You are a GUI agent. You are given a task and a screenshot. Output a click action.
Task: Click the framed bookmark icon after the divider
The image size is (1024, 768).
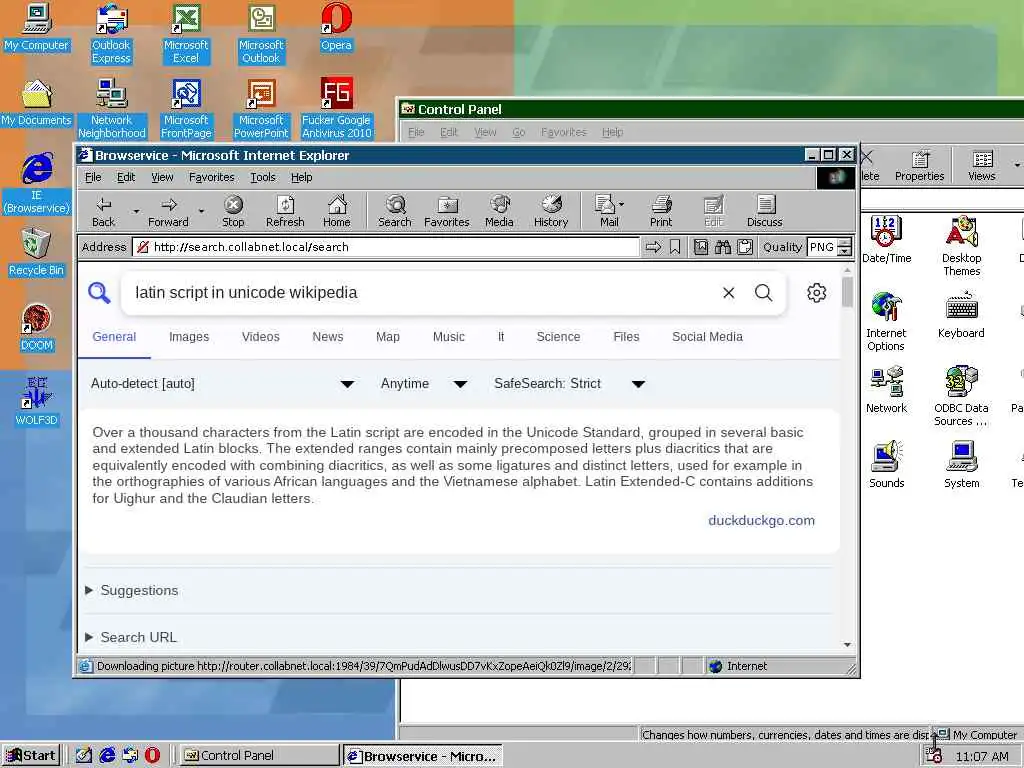[x=701, y=247]
